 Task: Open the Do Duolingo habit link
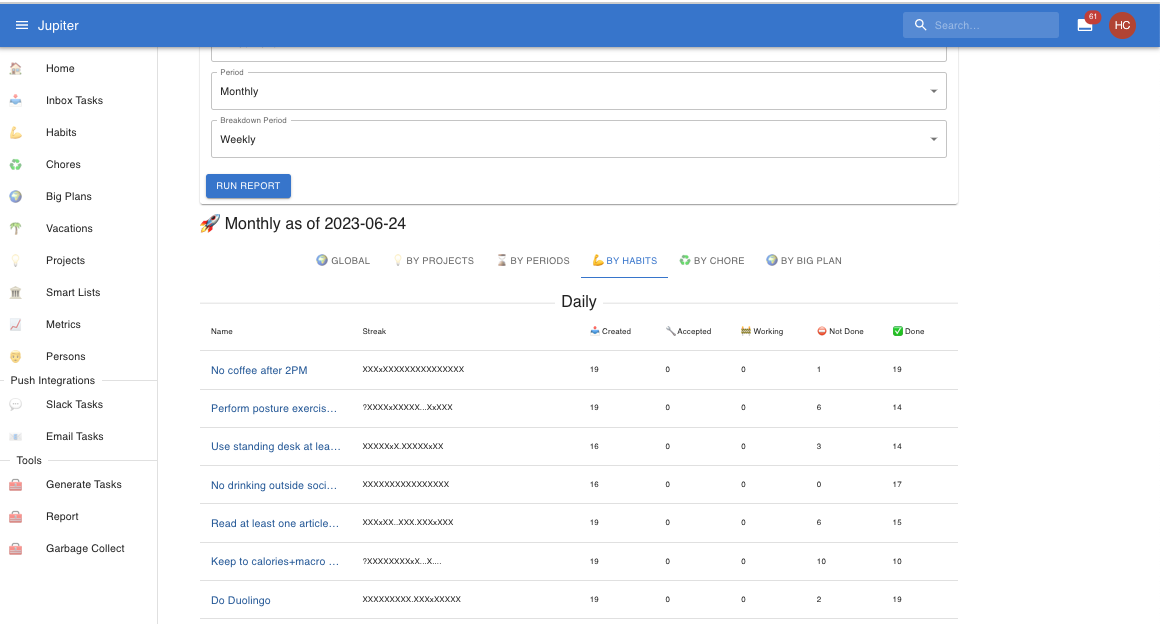tap(241, 600)
